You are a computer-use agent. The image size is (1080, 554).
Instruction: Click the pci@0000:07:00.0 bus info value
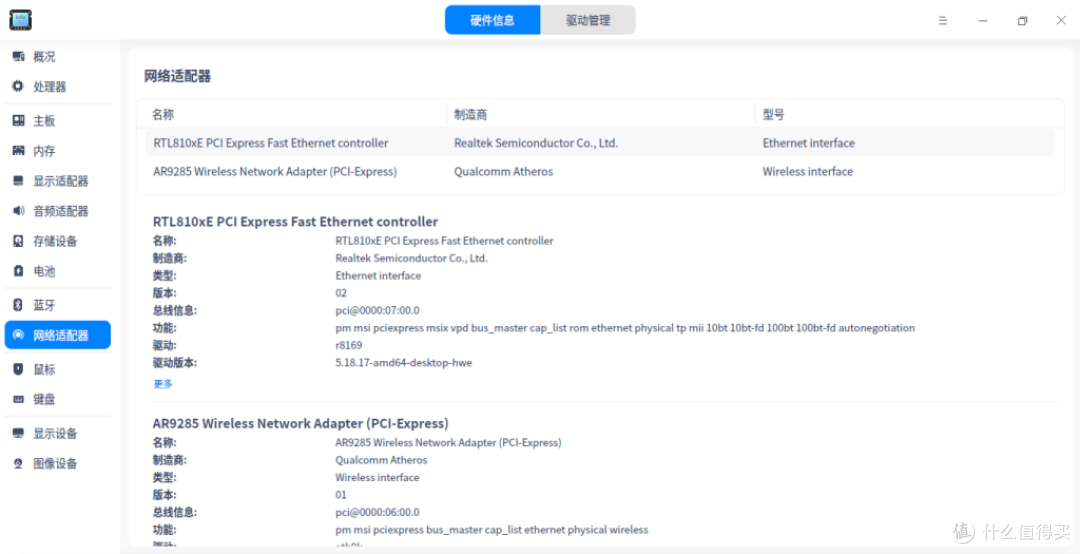point(377,310)
